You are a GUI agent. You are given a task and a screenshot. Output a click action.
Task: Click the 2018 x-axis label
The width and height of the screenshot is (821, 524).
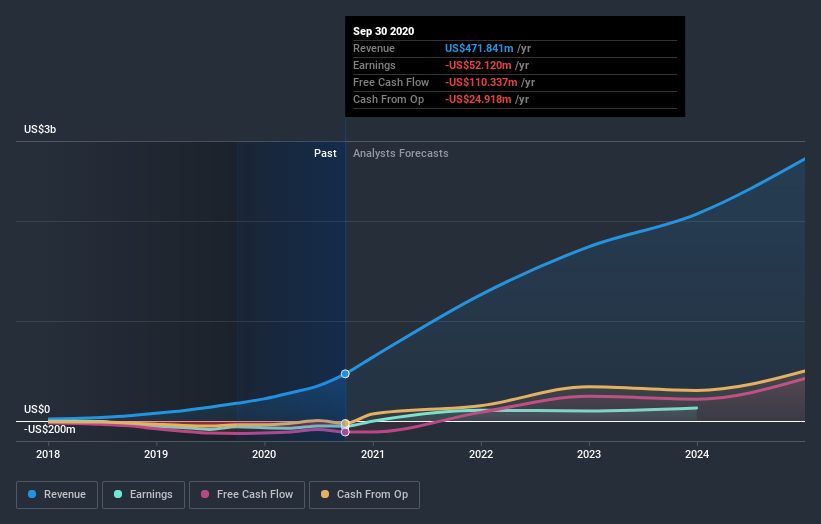point(48,454)
